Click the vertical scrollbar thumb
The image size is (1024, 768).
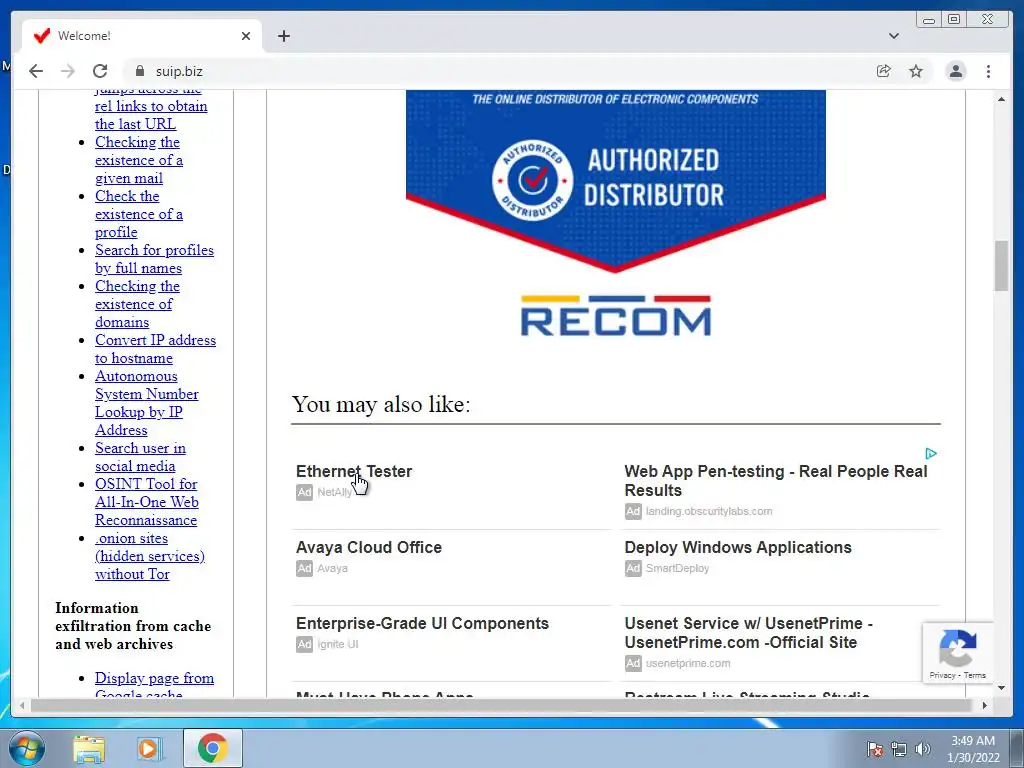coord(1001,266)
